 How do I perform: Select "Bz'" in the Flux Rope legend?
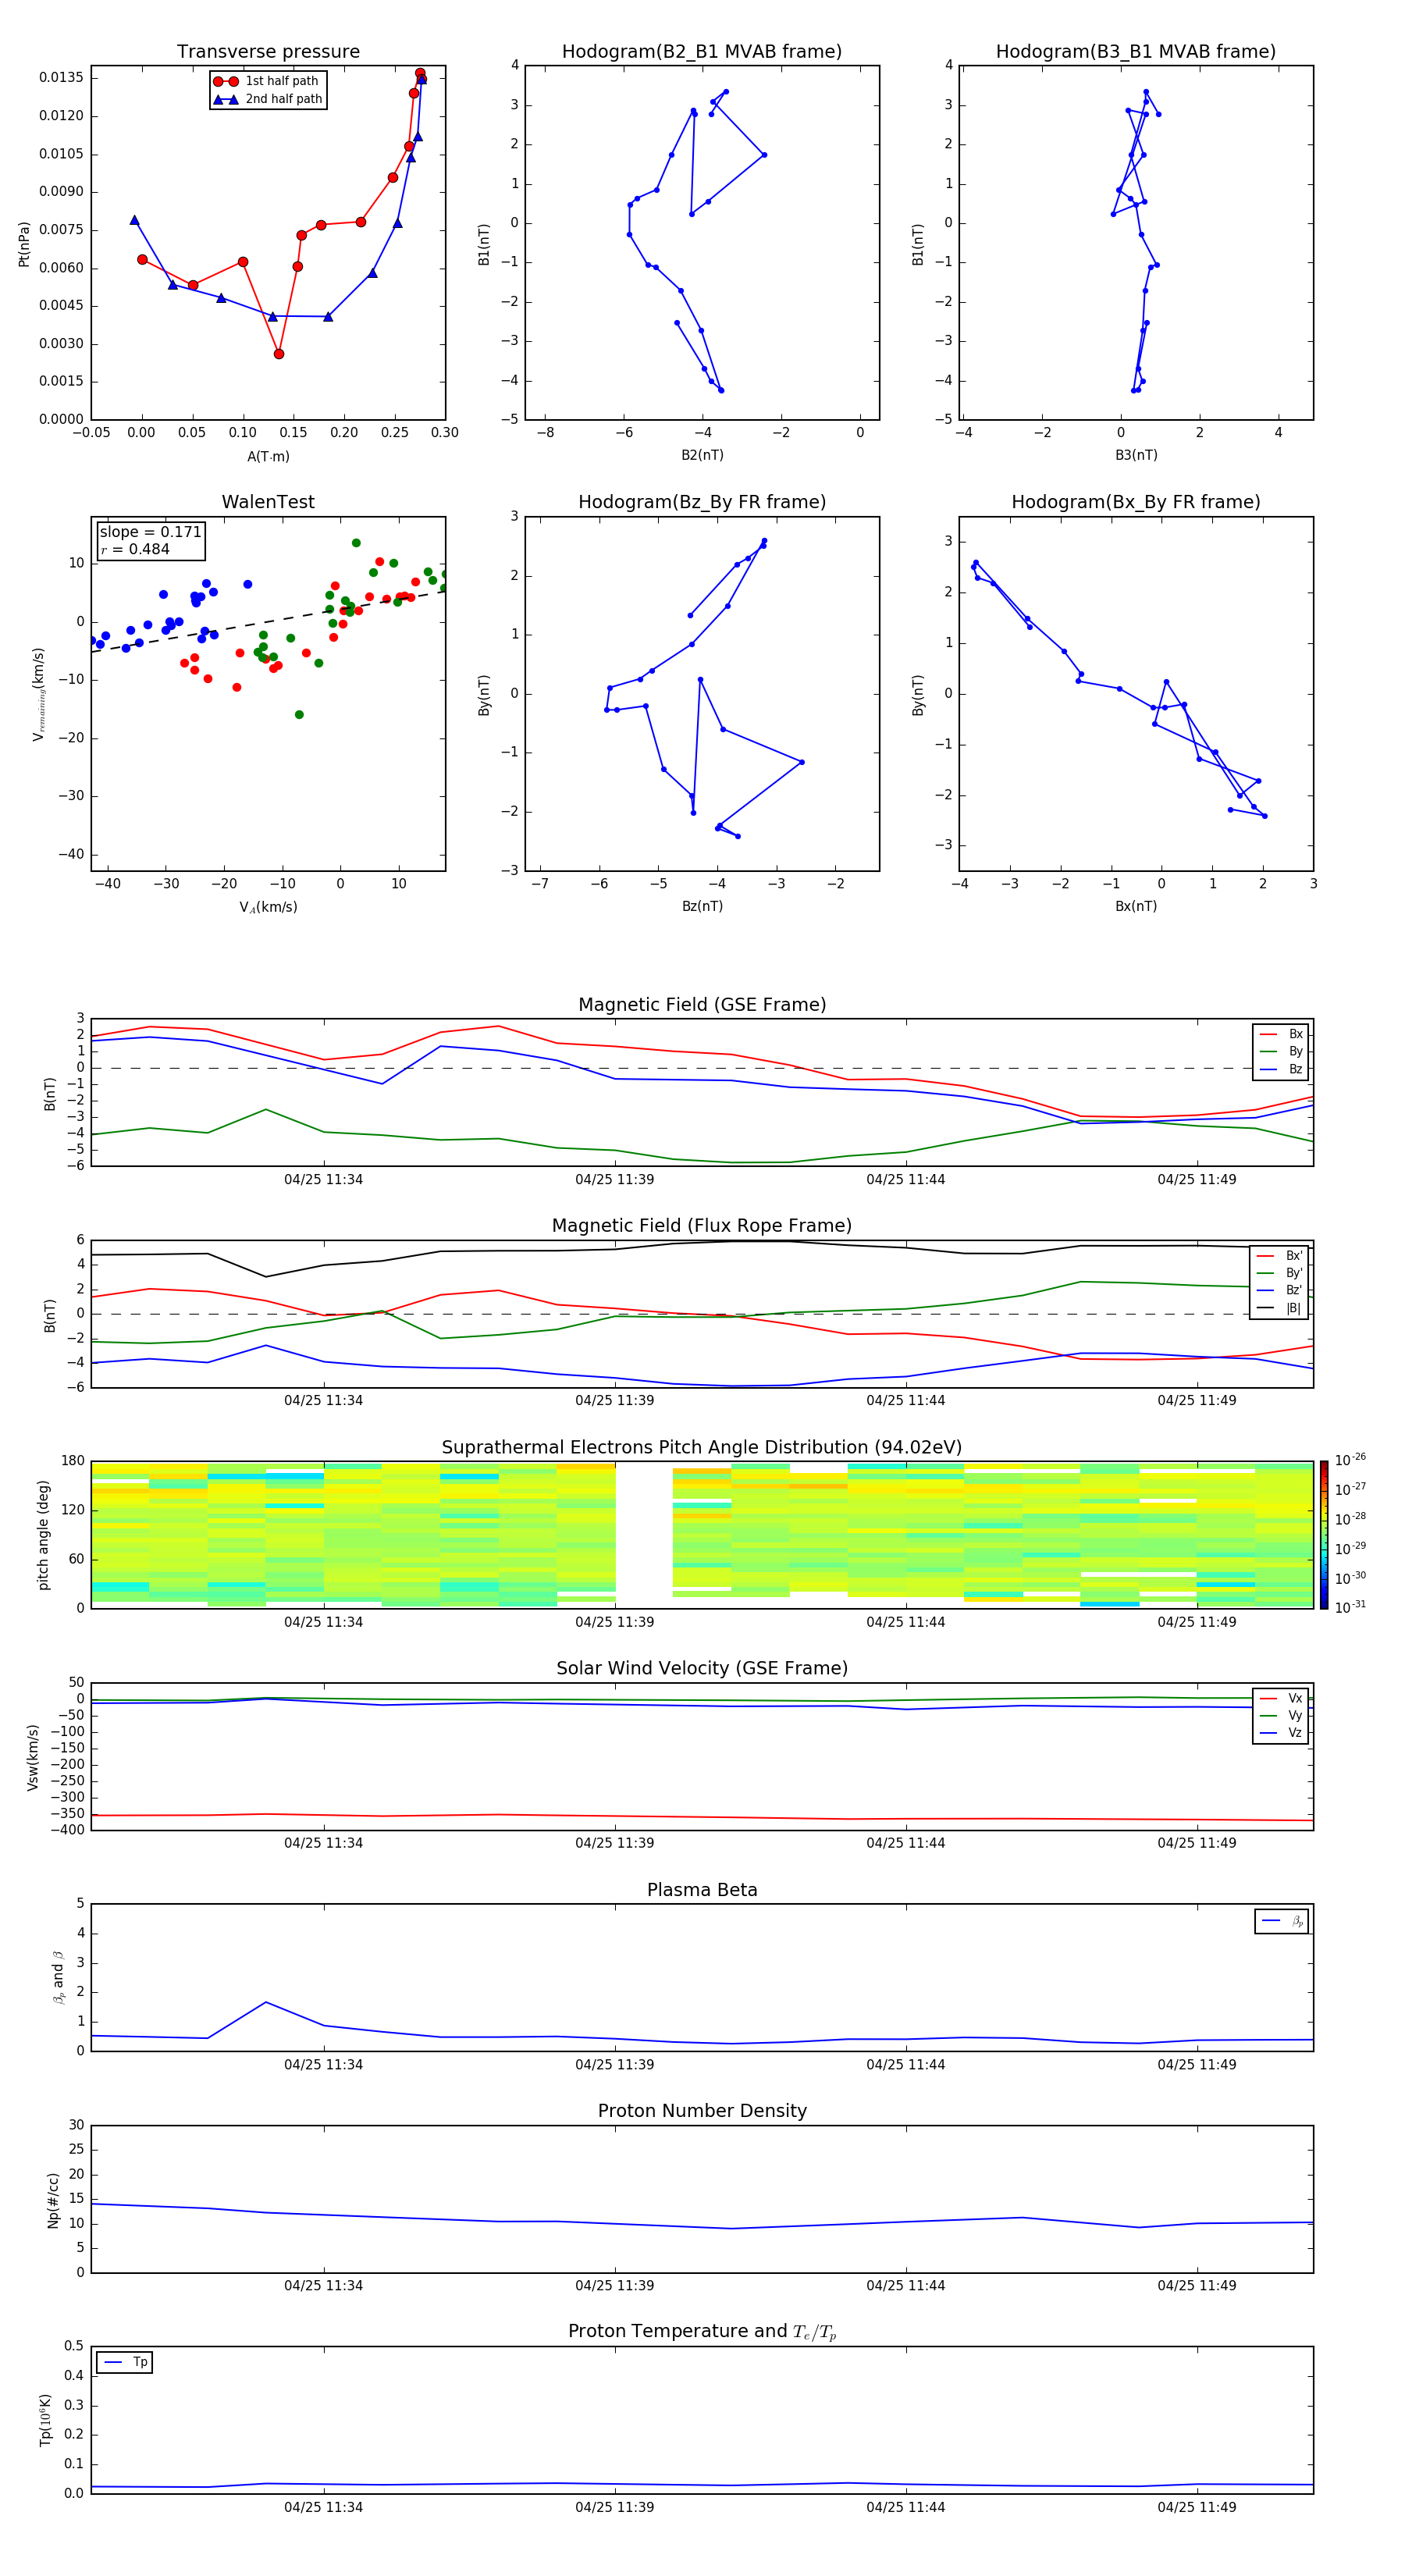point(1279,1291)
